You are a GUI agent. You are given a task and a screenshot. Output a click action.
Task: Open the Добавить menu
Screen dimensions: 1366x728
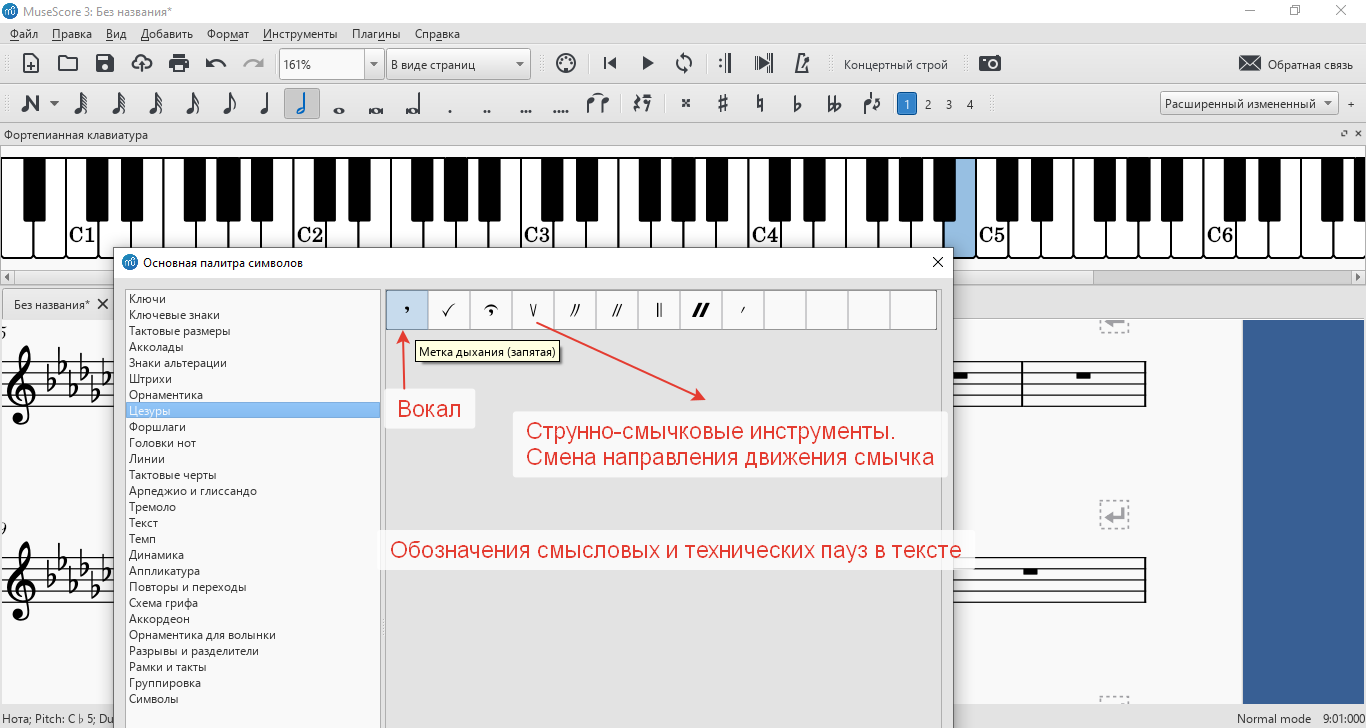tap(167, 34)
